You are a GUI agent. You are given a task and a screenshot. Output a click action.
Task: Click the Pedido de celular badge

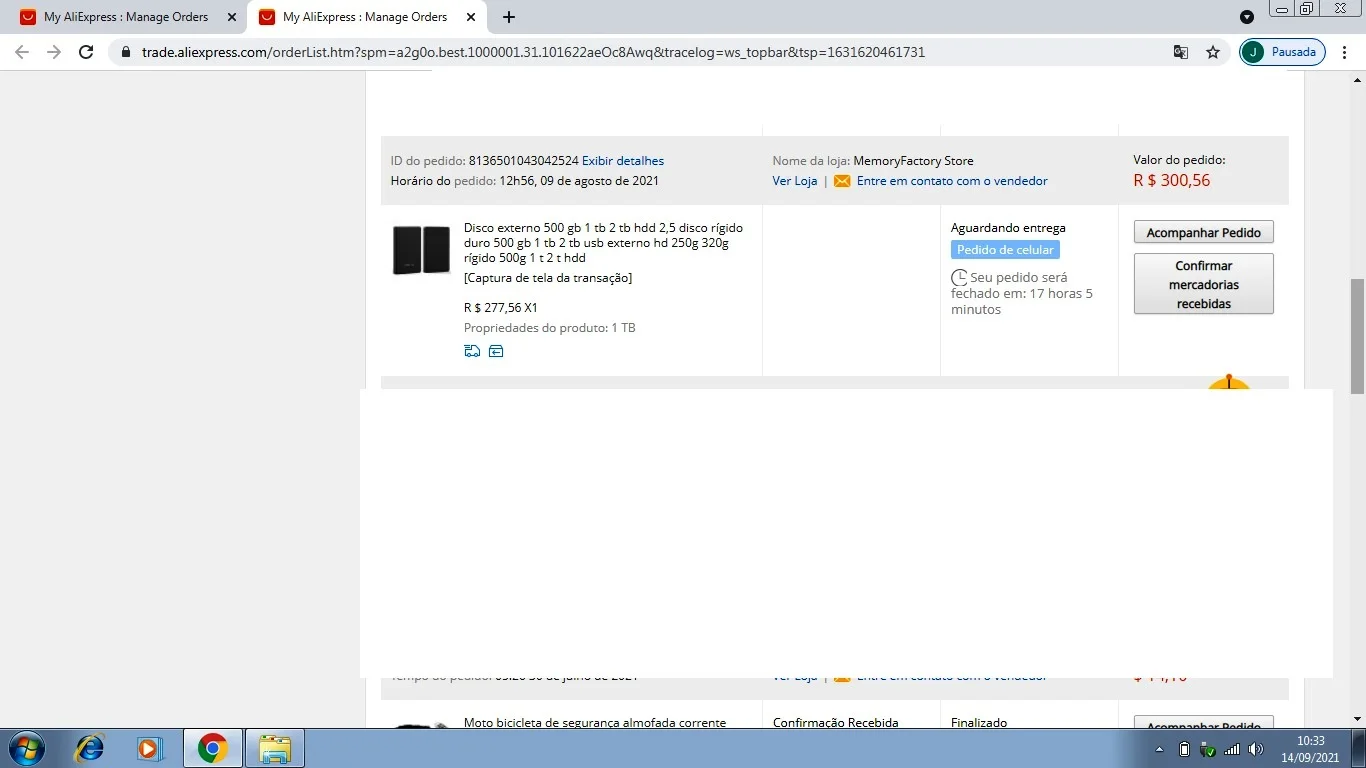pyautogui.click(x=1005, y=250)
